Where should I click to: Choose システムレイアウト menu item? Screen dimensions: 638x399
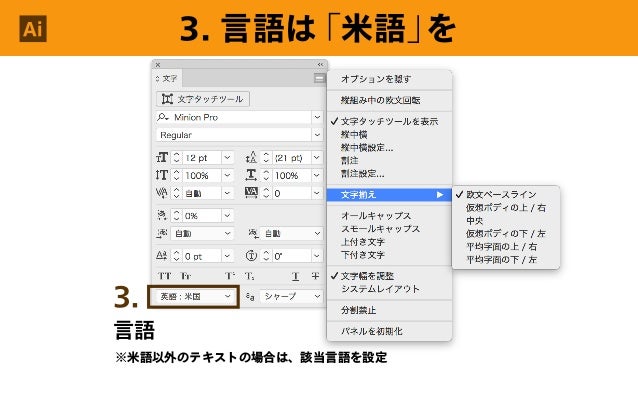click(389, 289)
